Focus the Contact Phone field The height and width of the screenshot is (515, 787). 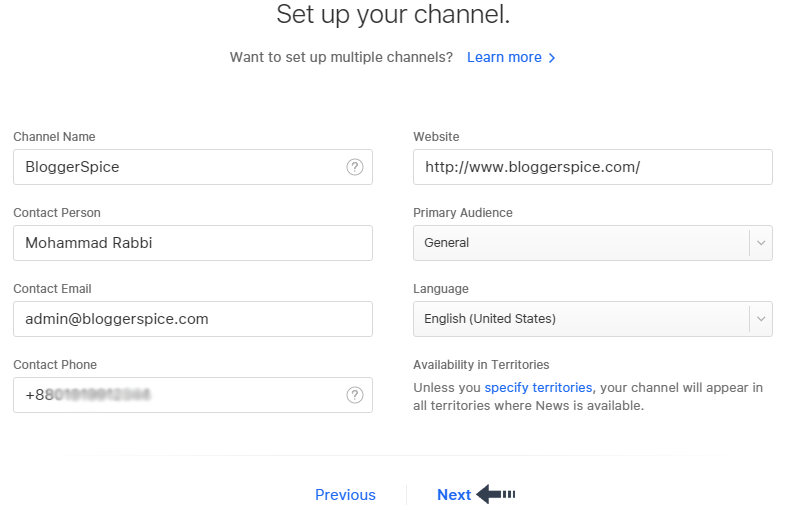tap(193, 395)
